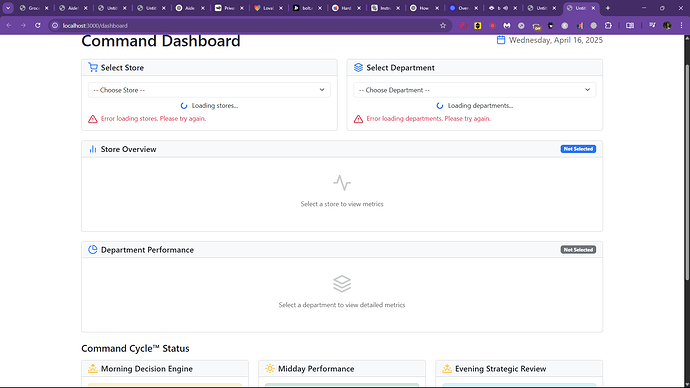View site information icon in the address bar
This screenshot has height=388, width=690.
(55, 26)
